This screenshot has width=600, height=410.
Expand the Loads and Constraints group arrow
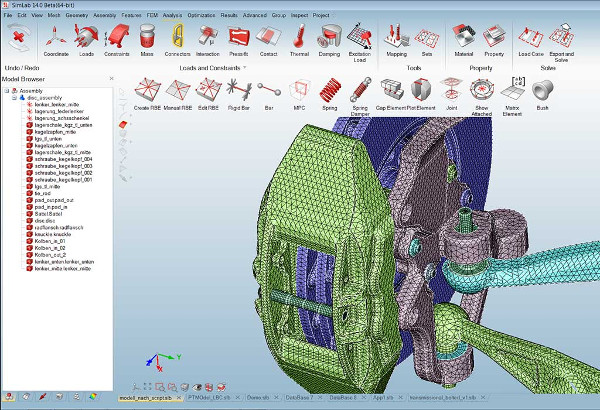[x=245, y=67]
